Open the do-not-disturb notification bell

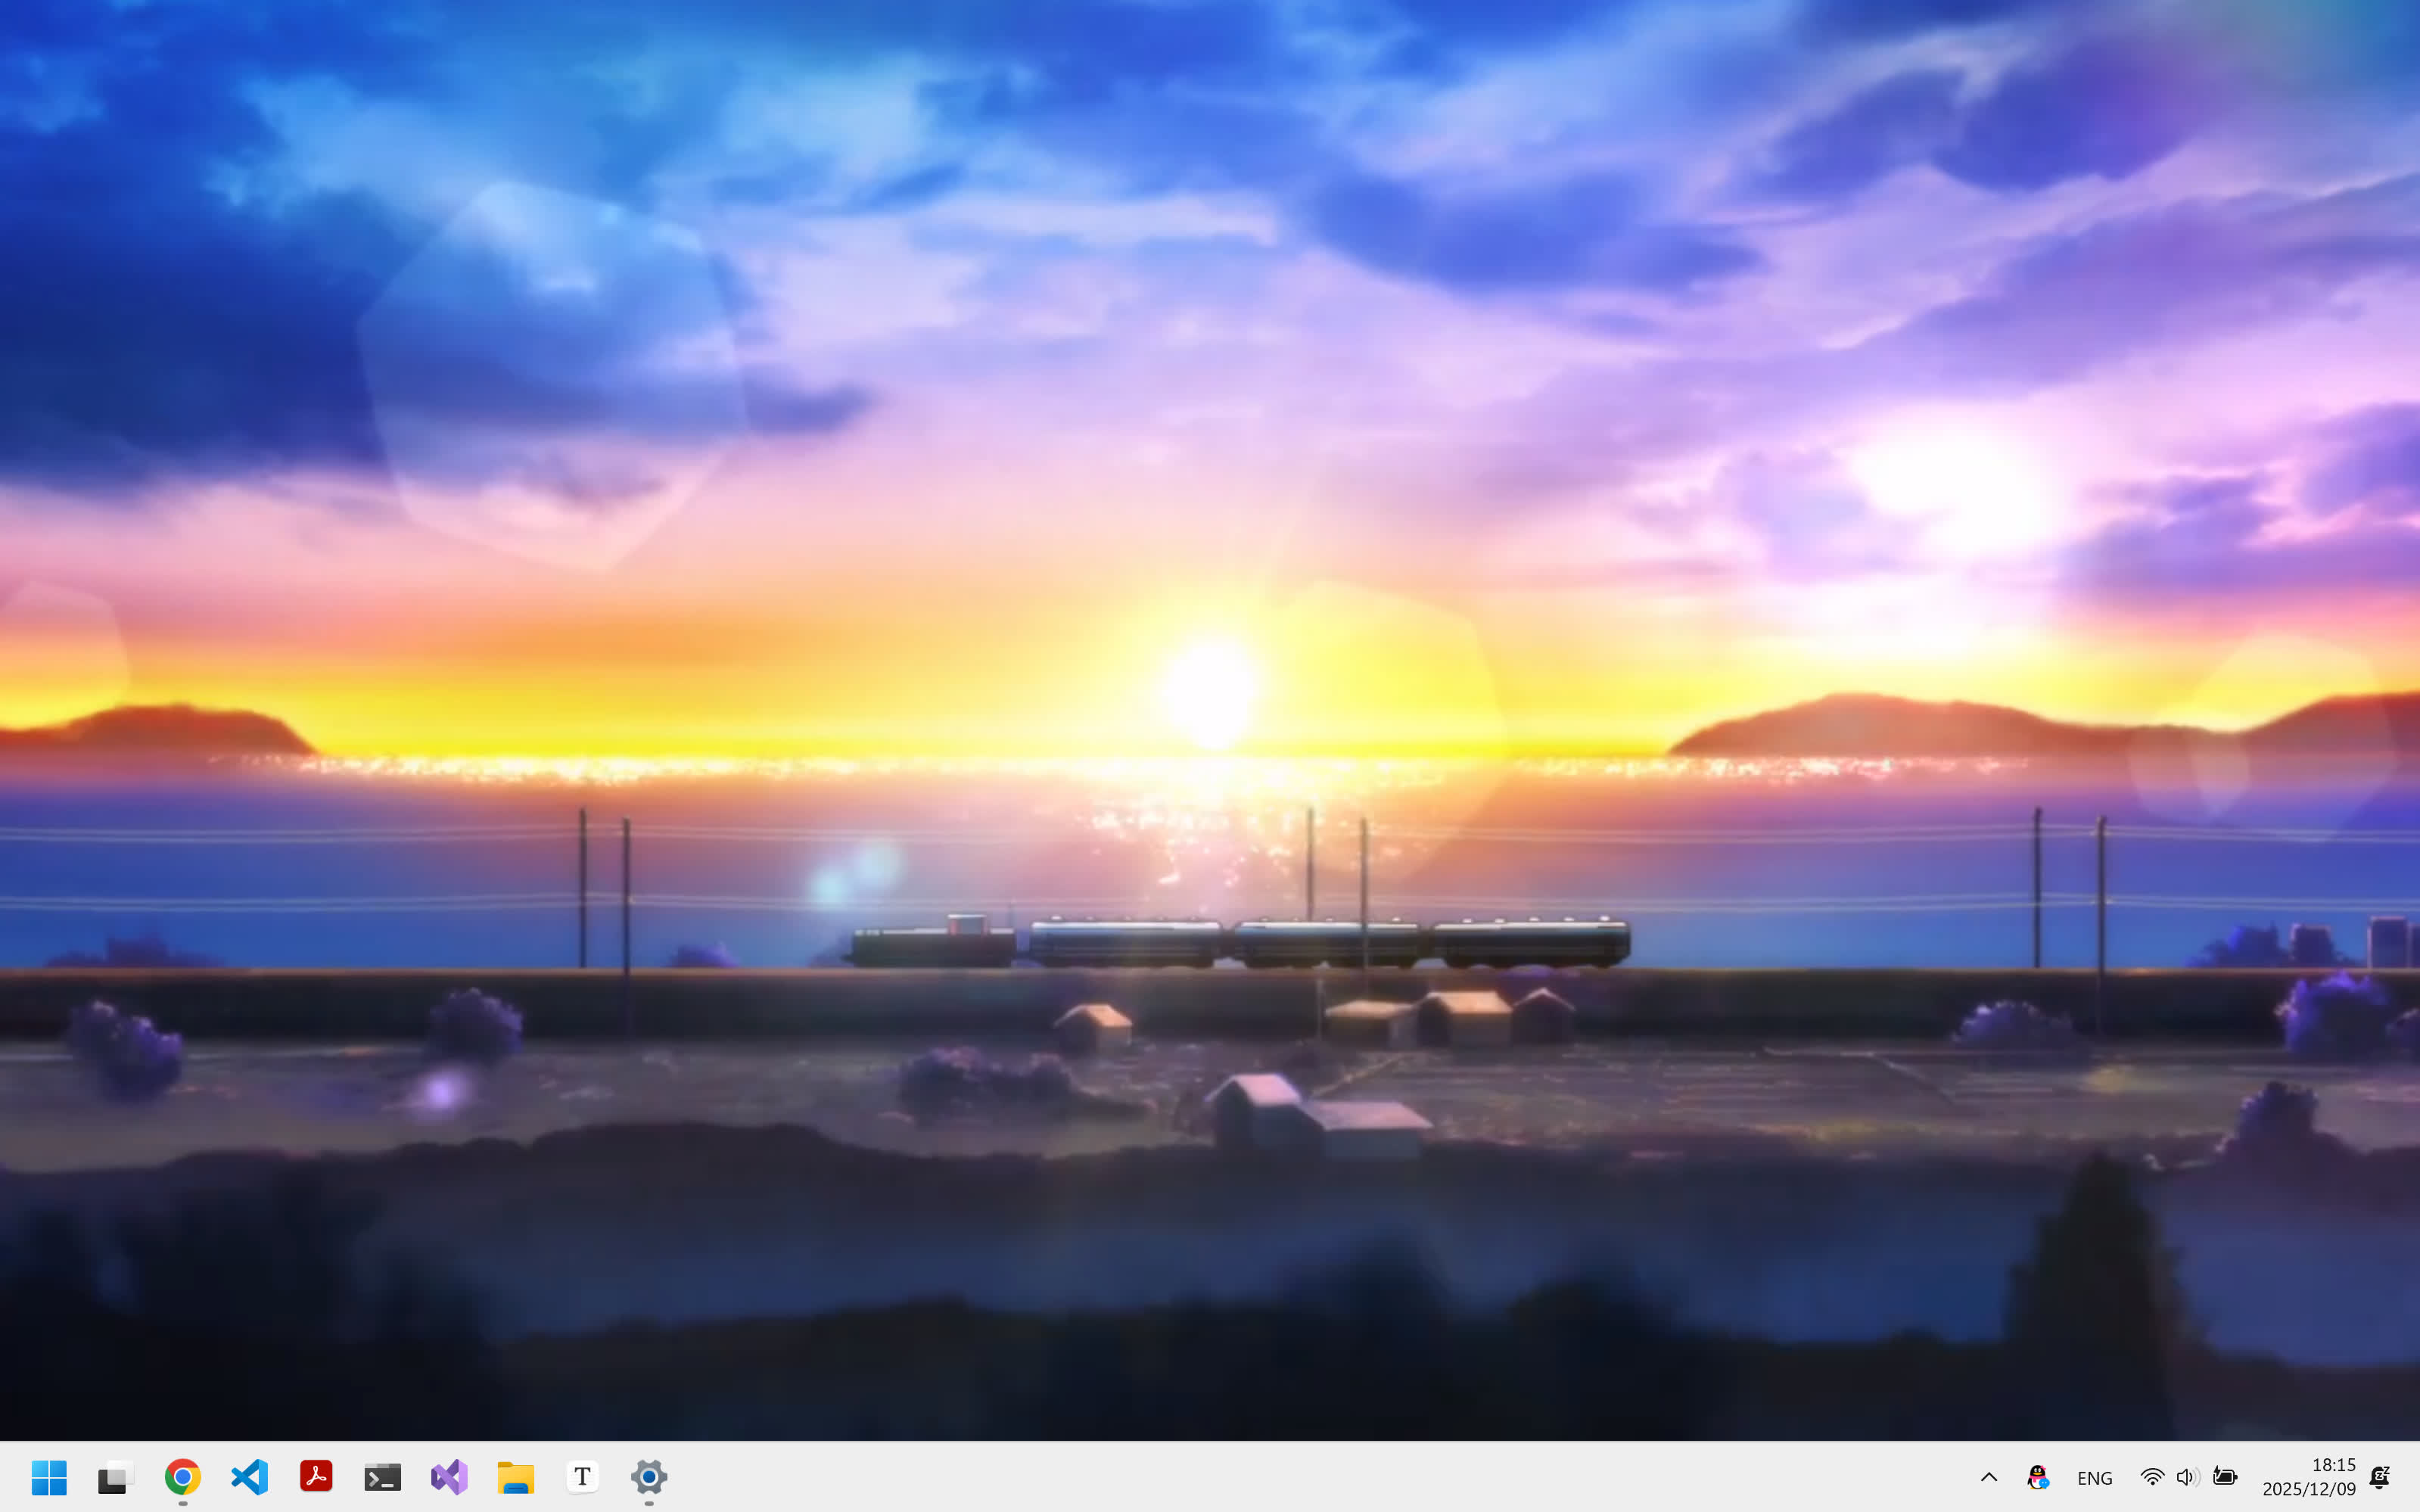(x=2380, y=1477)
